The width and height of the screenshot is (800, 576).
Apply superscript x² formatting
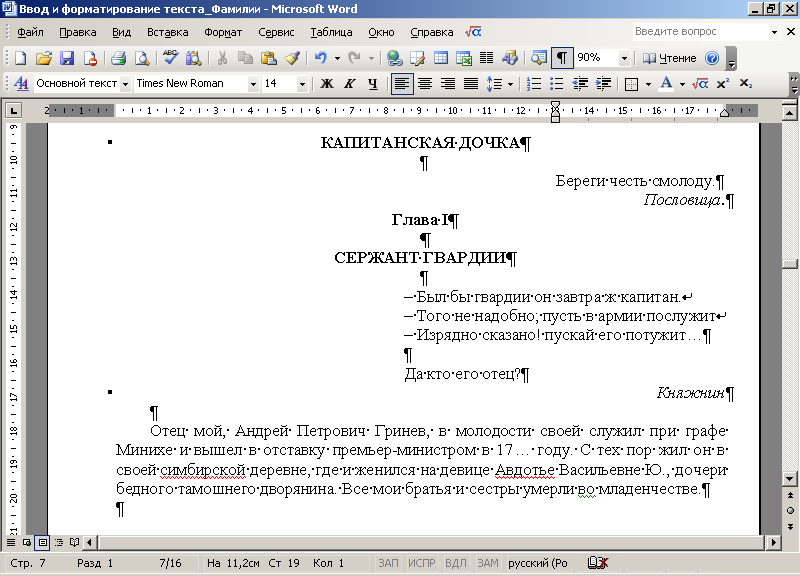pos(723,84)
